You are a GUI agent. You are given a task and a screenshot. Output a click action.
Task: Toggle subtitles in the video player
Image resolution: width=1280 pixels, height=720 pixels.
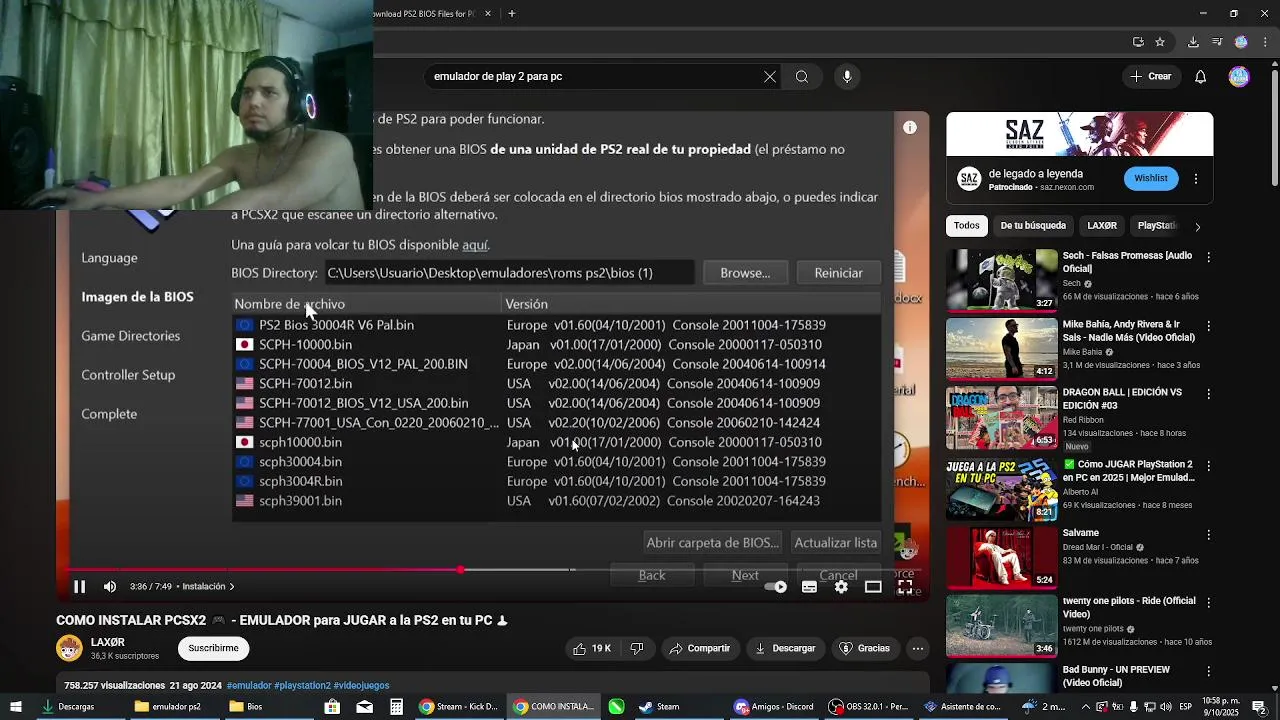(x=809, y=587)
